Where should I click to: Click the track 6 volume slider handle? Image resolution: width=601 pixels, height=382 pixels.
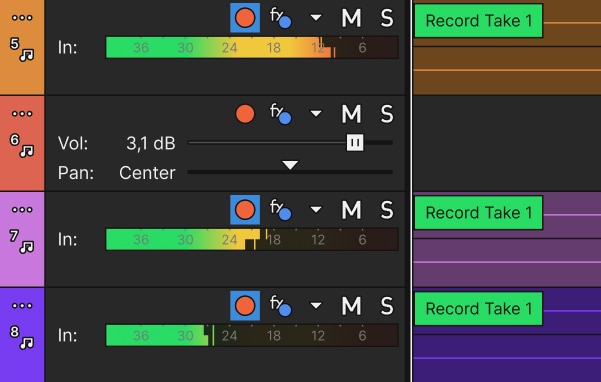pyautogui.click(x=355, y=143)
